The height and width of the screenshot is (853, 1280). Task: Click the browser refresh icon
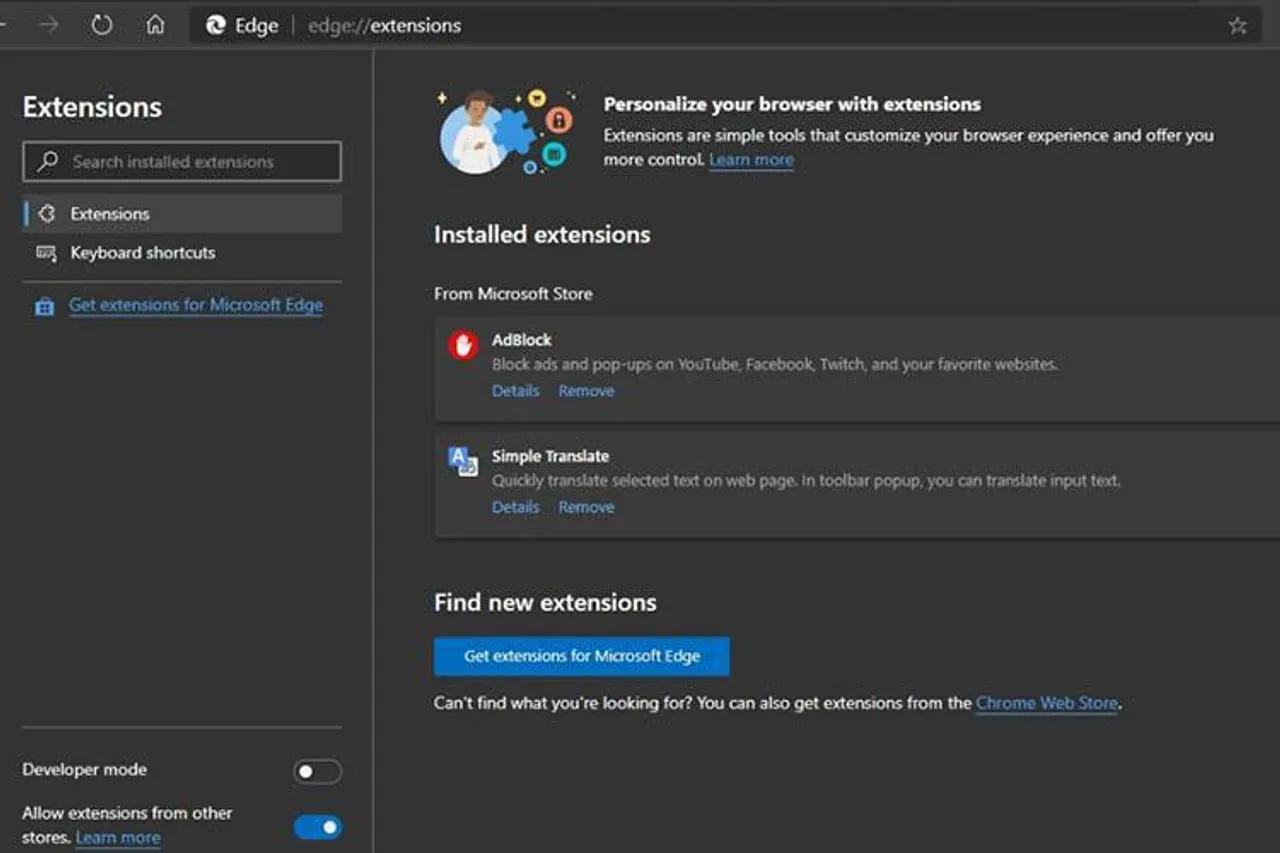coord(101,26)
